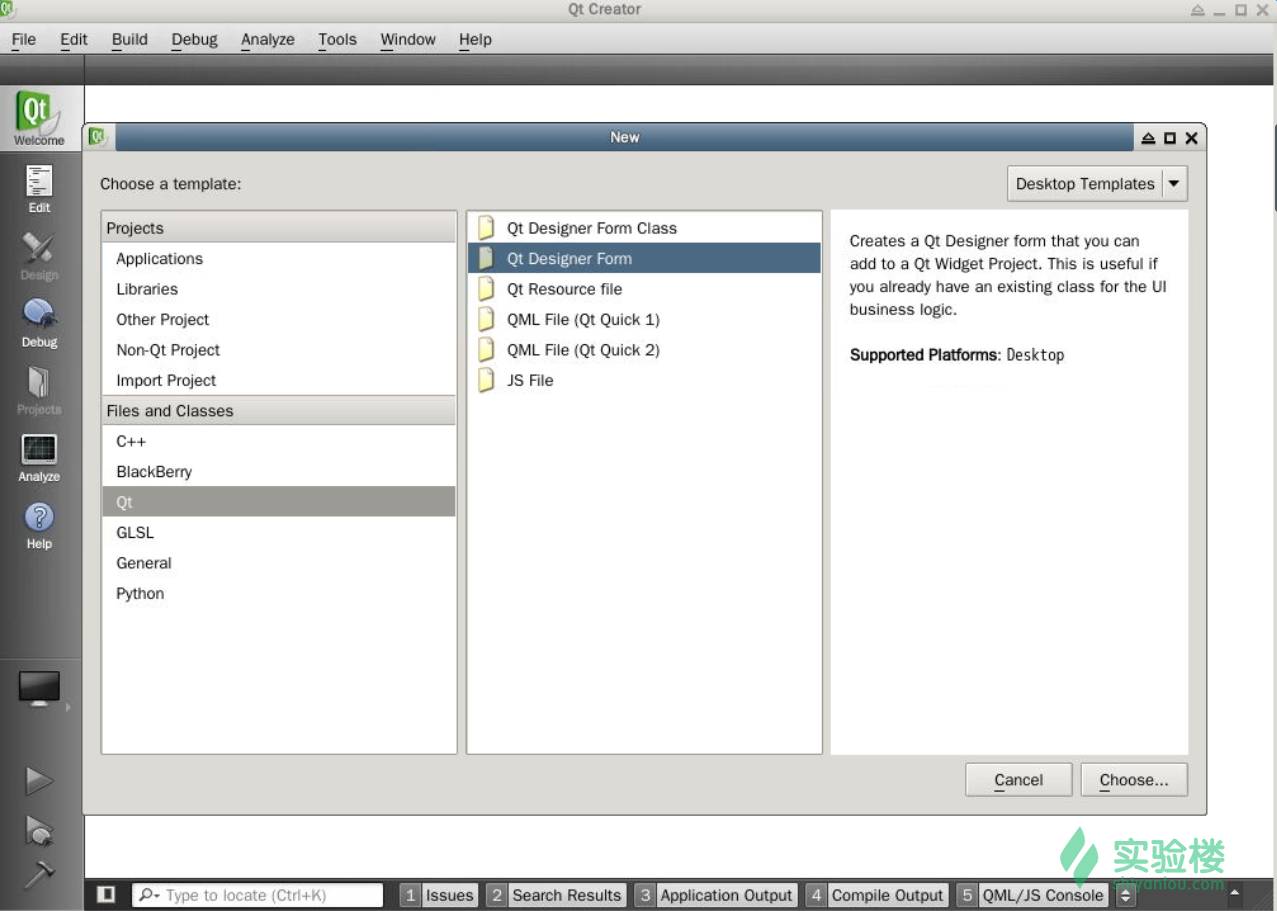Select Import Project category
Image resolution: width=1277 pixels, height=911 pixels.
pyautogui.click(x=279, y=381)
